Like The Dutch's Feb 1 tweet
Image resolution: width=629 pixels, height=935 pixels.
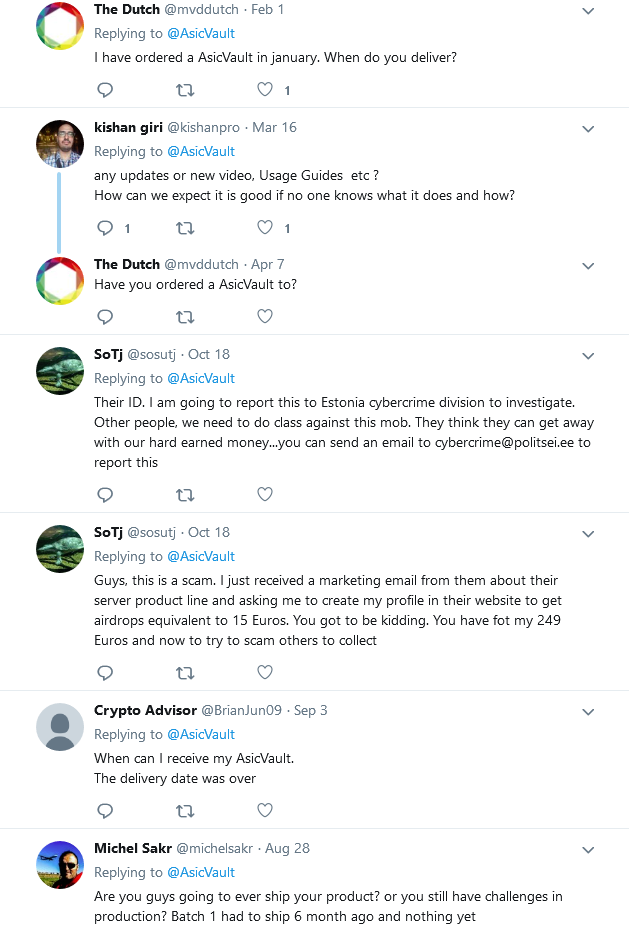[265, 90]
